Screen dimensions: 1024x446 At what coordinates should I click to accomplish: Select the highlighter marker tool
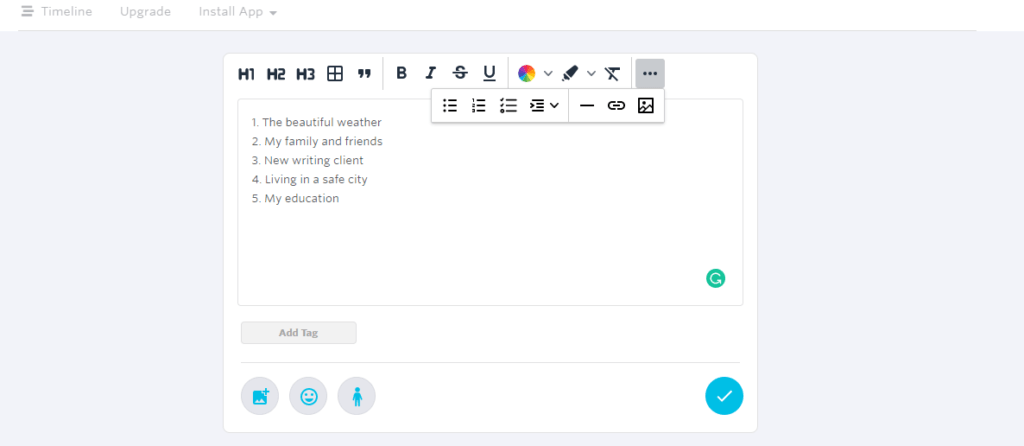(x=570, y=73)
